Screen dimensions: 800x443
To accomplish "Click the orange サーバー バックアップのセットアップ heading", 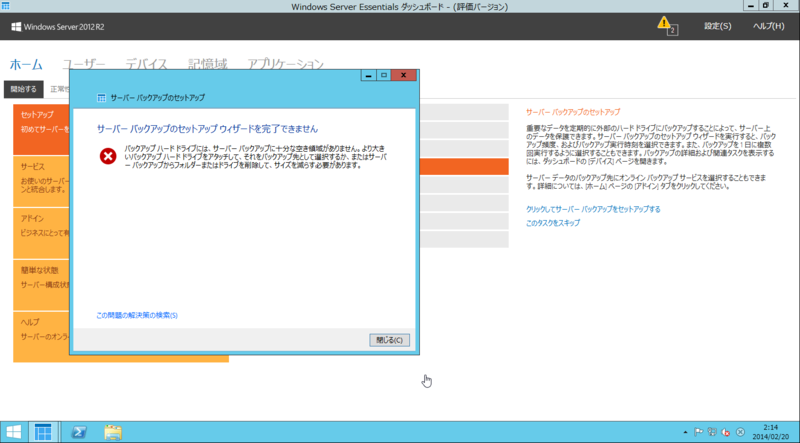I will 573,112.
